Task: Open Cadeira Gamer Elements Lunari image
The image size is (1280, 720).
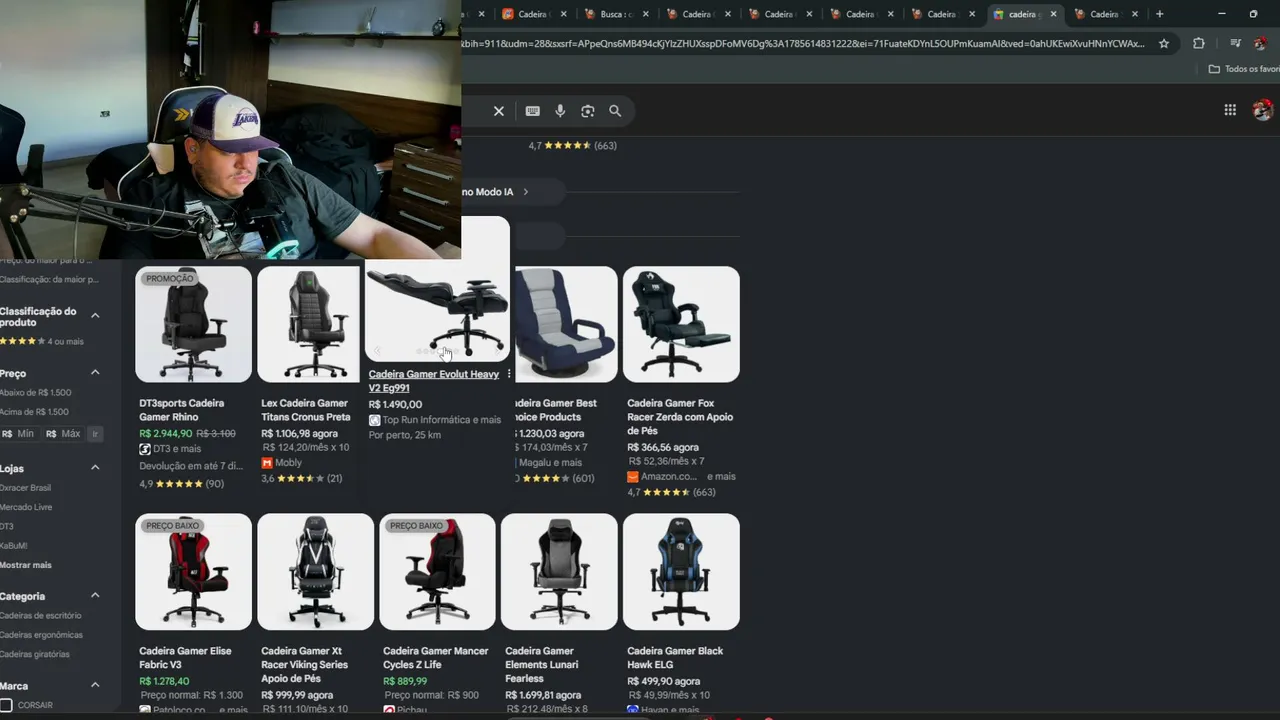Action: (559, 572)
